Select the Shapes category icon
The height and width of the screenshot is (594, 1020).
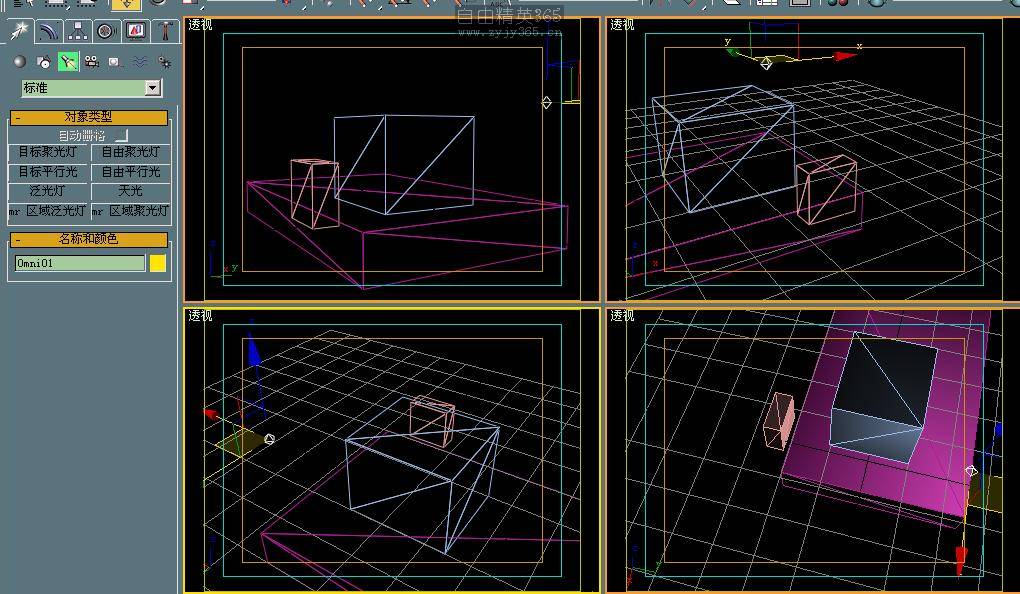coord(44,62)
